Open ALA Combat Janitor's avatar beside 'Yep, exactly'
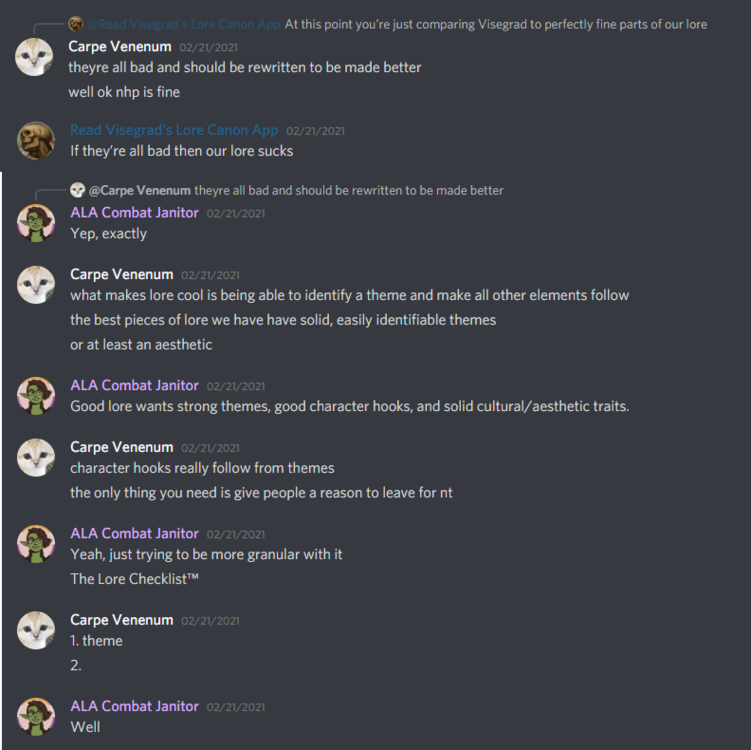 coord(36,223)
